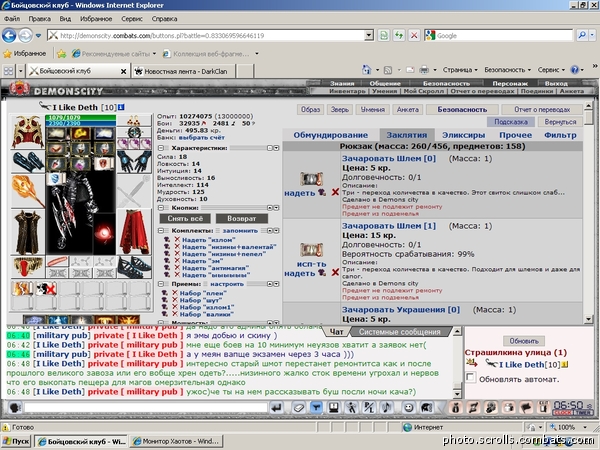This screenshot has width=600, height=450.
Task: Switch to Новостная лента - DarkClan browser tab
Action: tap(182, 71)
